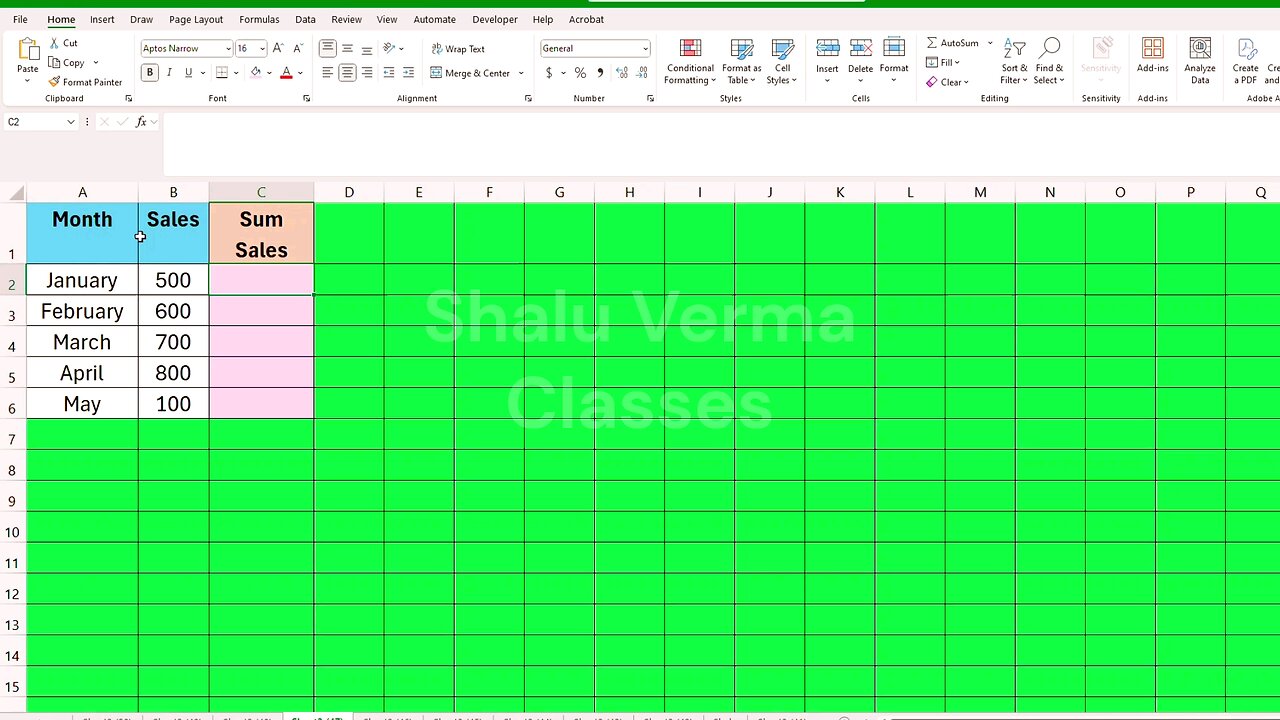Decrease cell indent
The width and height of the screenshot is (1280, 720).
[x=389, y=72]
